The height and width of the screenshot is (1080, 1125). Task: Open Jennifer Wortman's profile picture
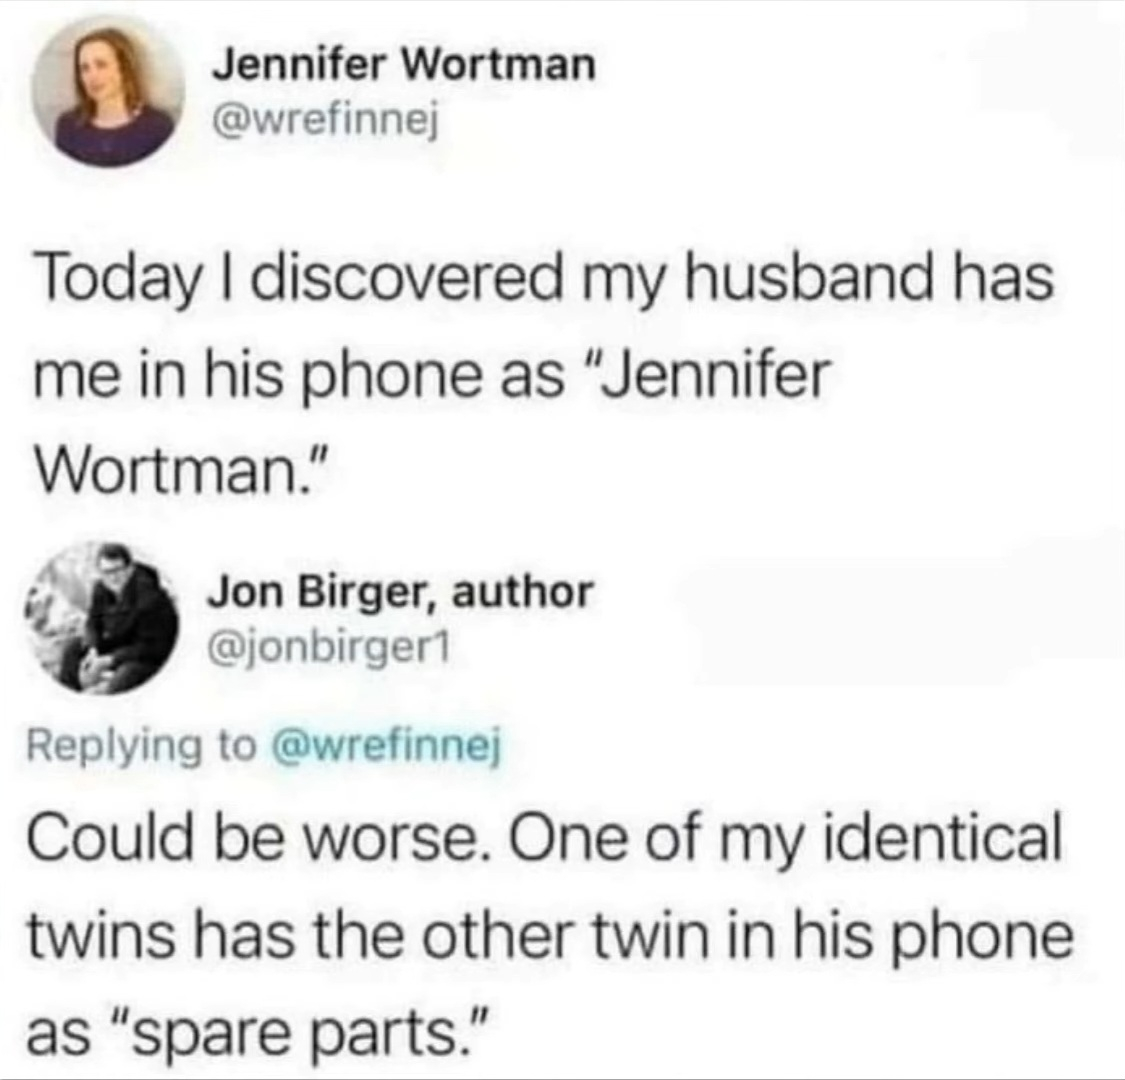[x=108, y=92]
